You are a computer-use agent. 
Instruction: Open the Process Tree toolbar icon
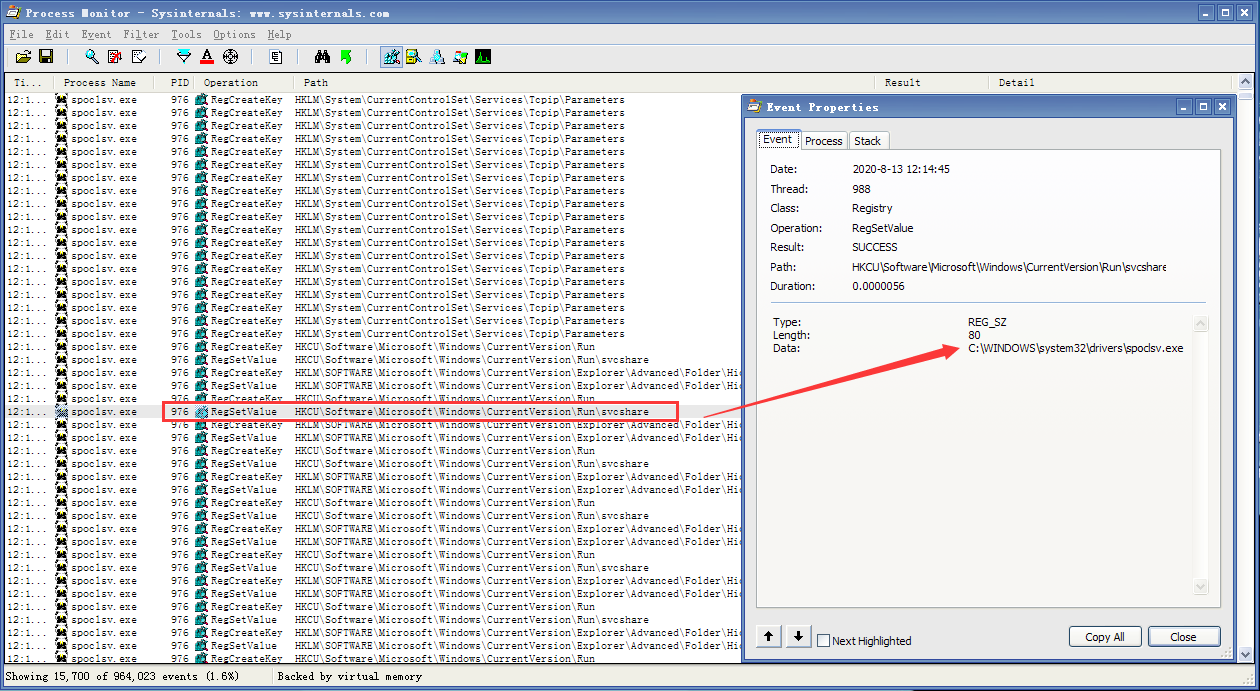tap(276, 57)
